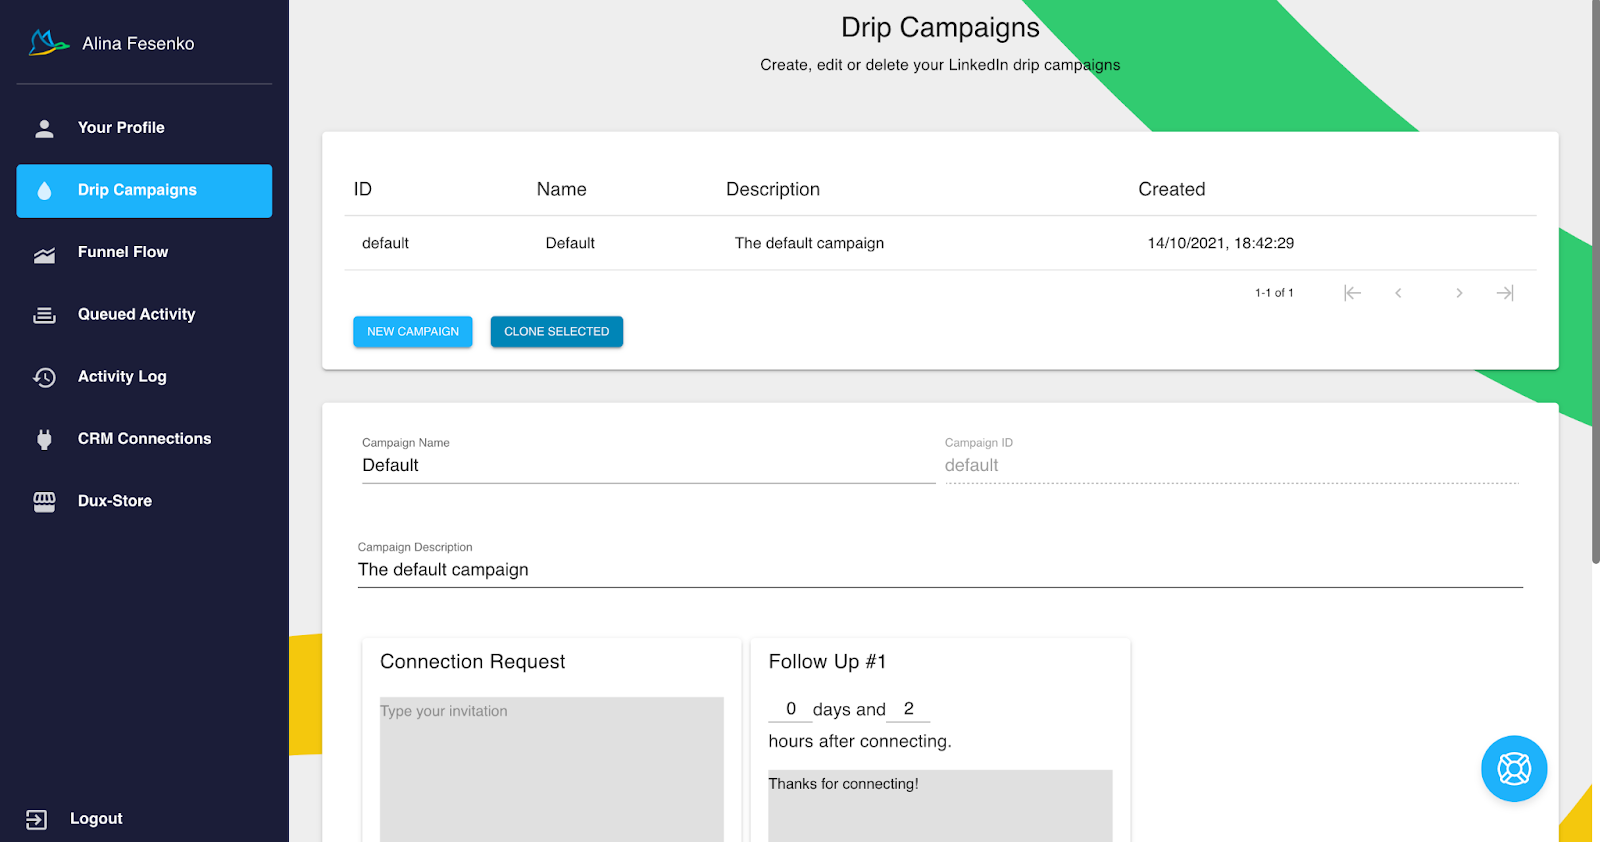Click the Logout exit icon
1600x842 pixels.
click(x=36, y=819)
